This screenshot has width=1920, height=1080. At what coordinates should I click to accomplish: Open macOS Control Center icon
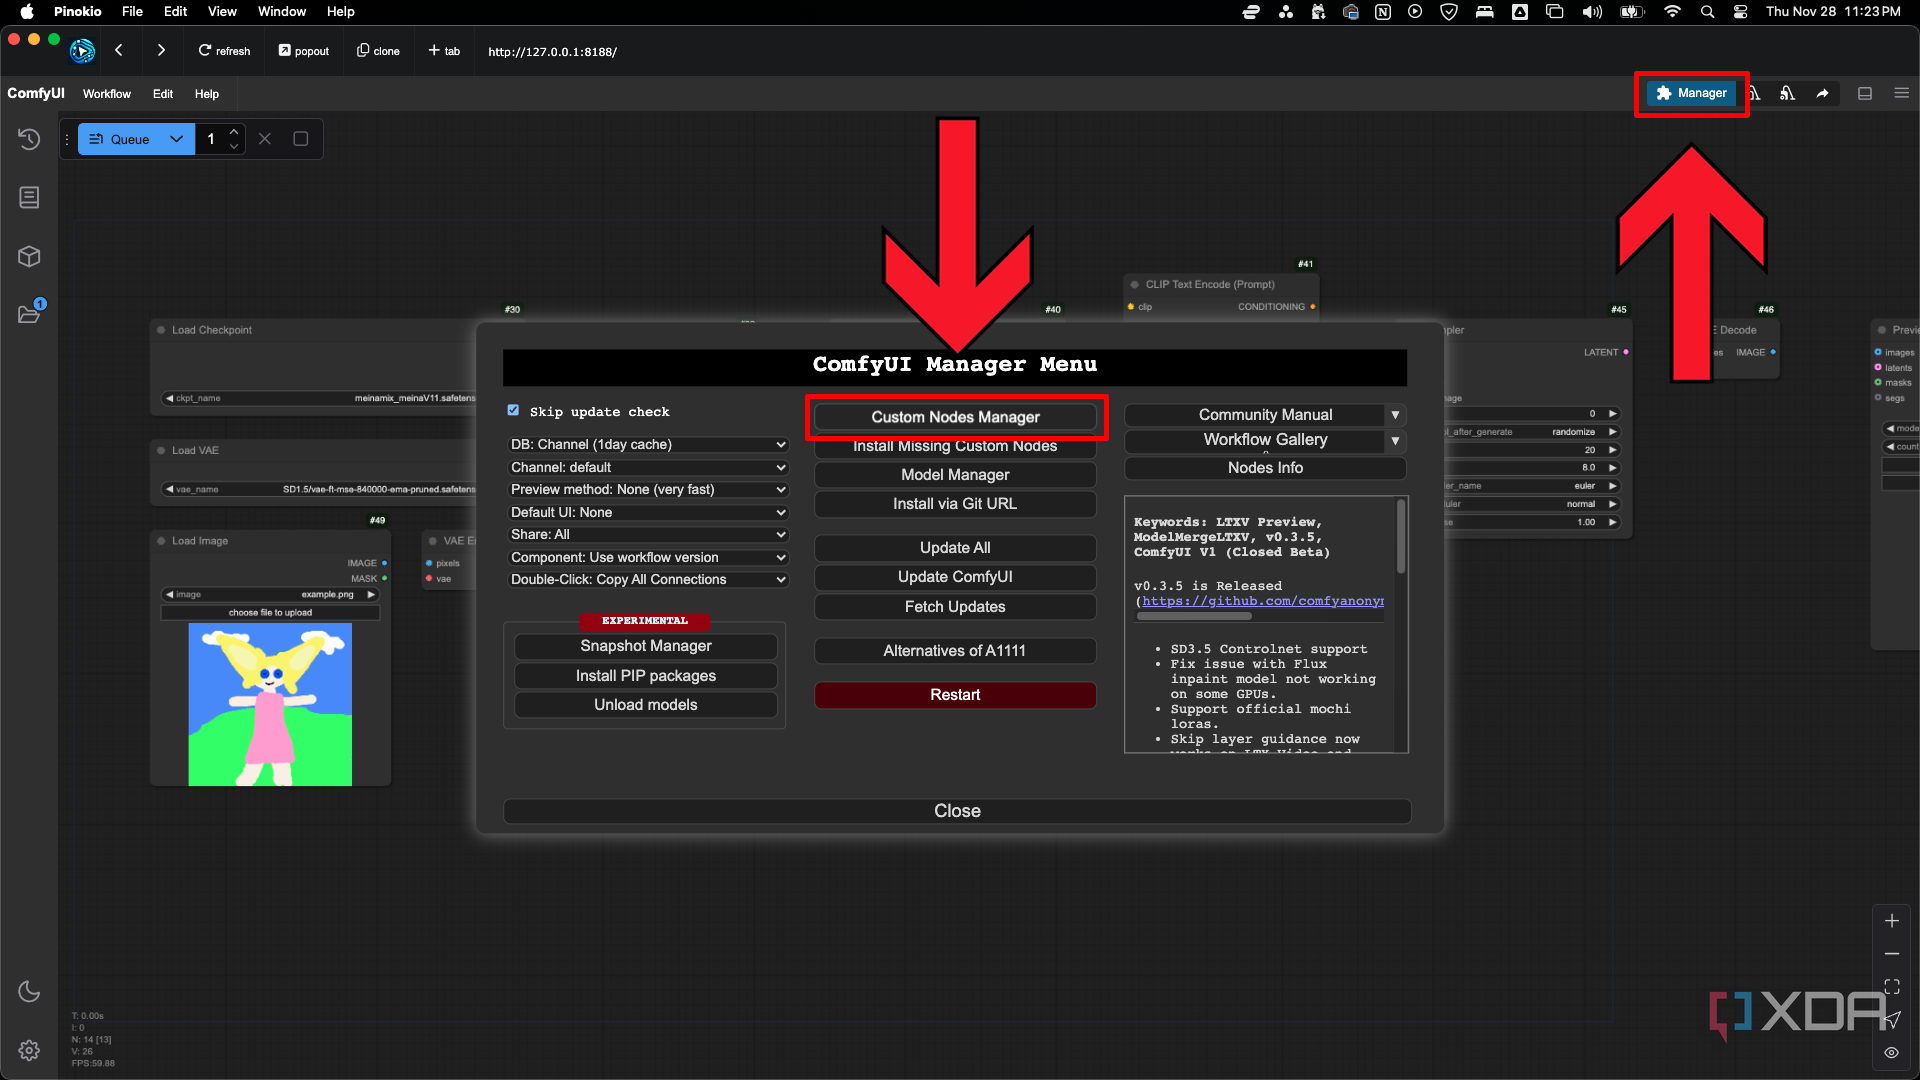pyautogui.click(x=1741, y=12)
